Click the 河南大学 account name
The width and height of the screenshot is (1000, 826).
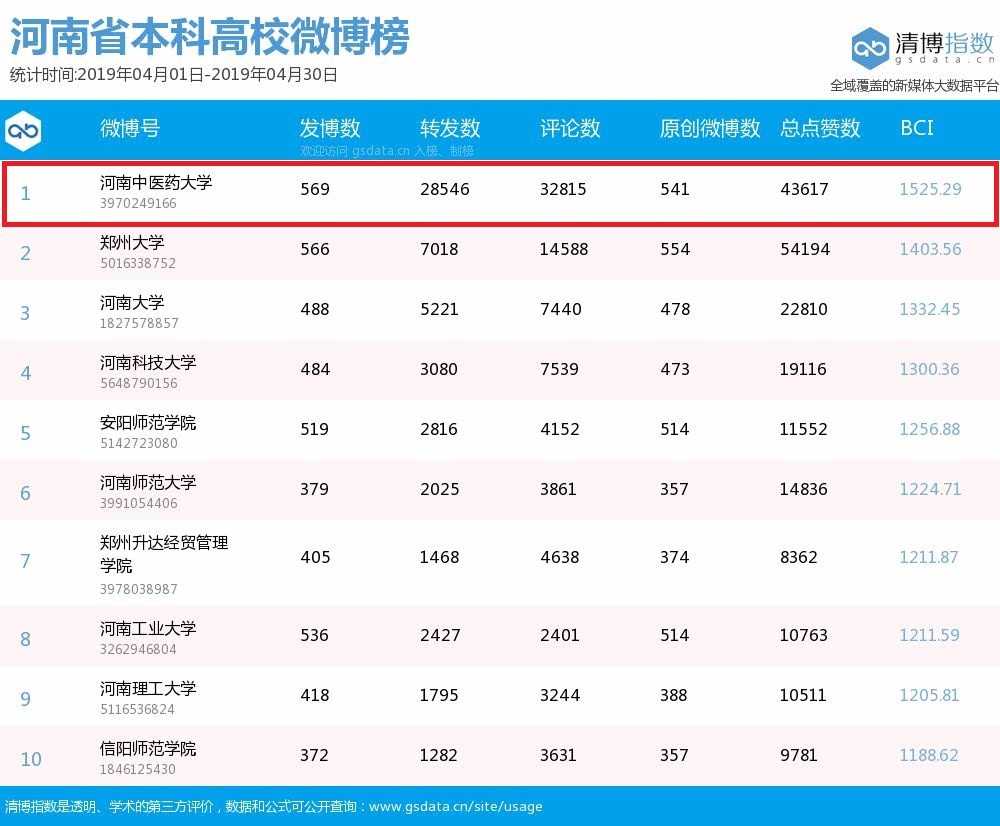pos(132,303)
